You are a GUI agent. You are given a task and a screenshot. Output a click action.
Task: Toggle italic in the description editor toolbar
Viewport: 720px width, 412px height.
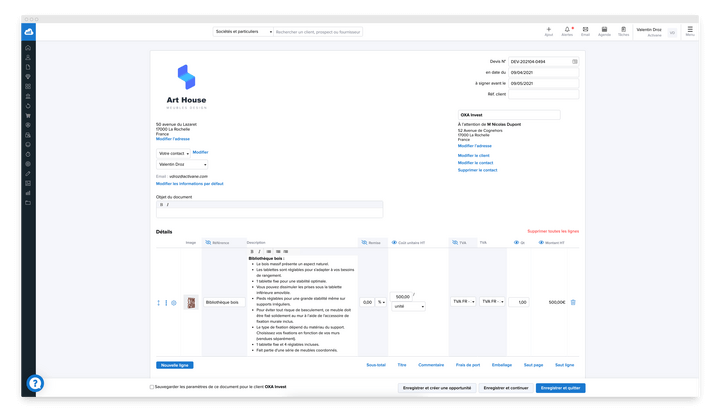coord(259,251)
